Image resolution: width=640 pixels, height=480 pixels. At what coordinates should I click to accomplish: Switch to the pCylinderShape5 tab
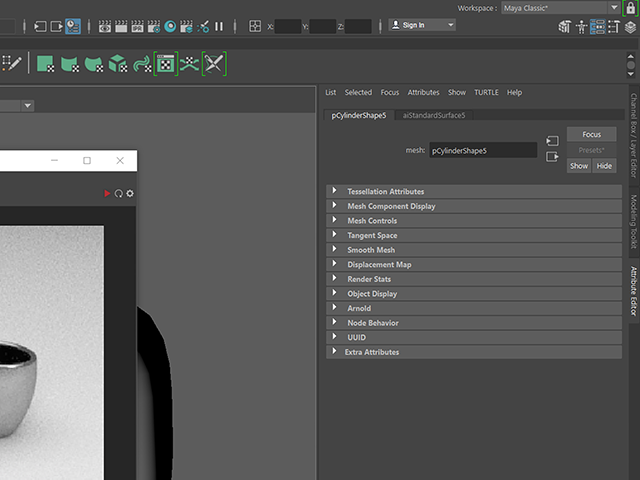point(359,116)
